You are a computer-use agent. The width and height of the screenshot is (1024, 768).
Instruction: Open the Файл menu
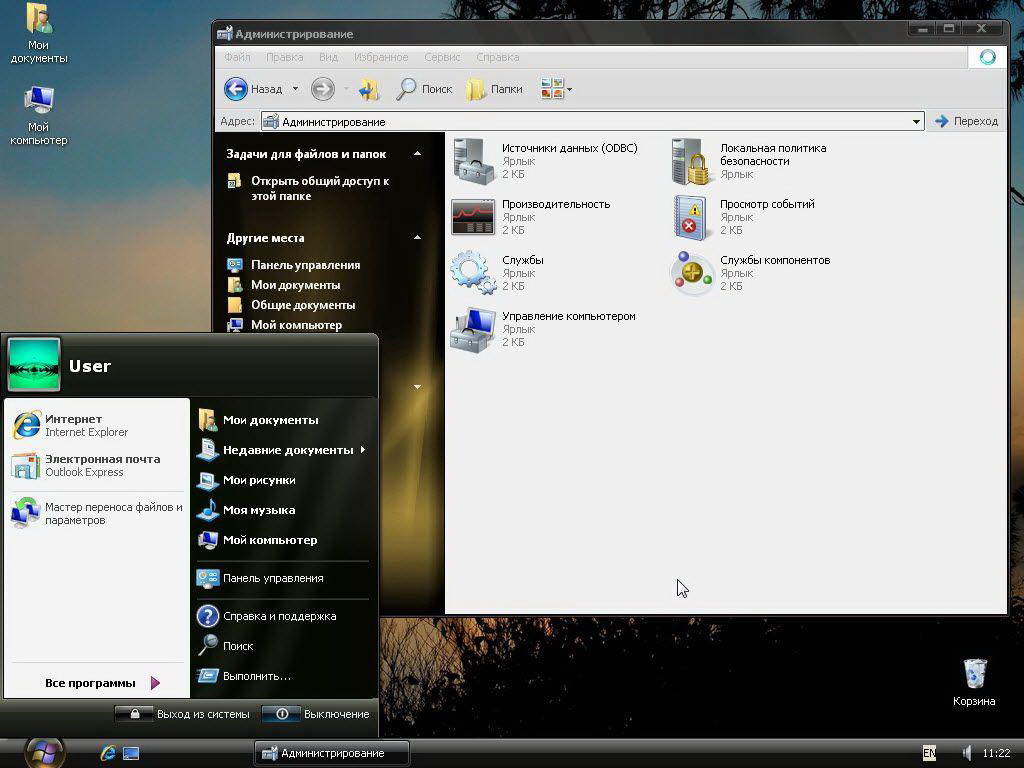click(237, 57)
